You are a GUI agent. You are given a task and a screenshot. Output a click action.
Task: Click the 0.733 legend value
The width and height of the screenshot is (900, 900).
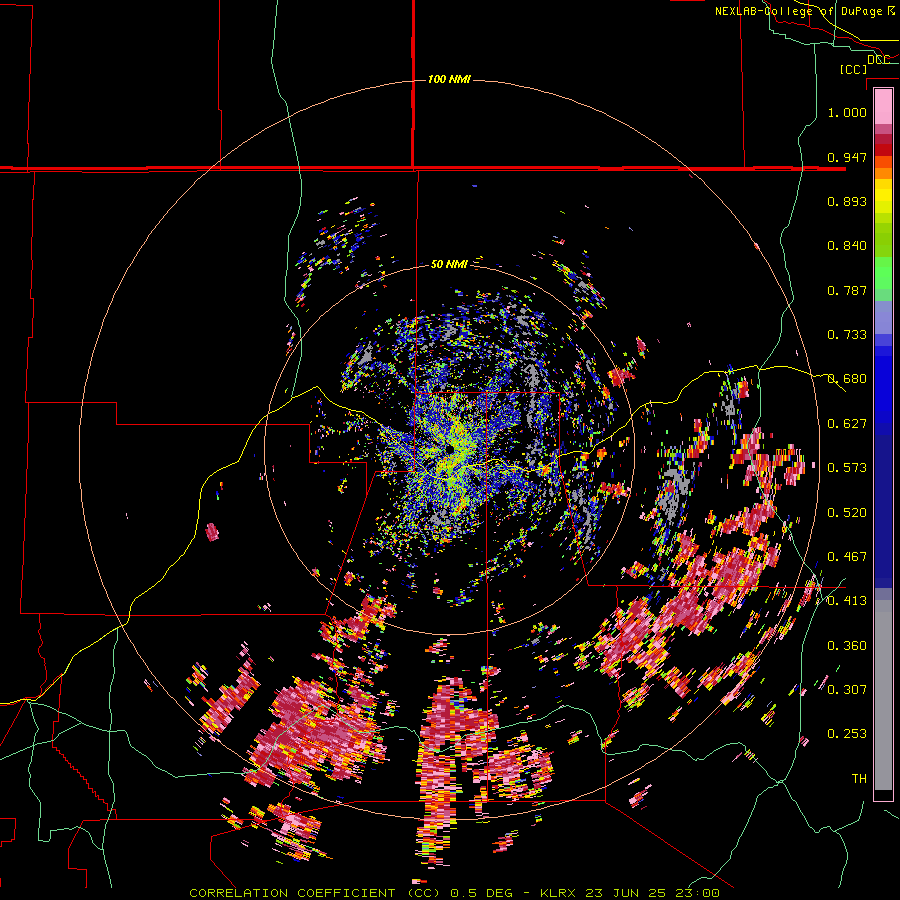[x=847, y=335]
